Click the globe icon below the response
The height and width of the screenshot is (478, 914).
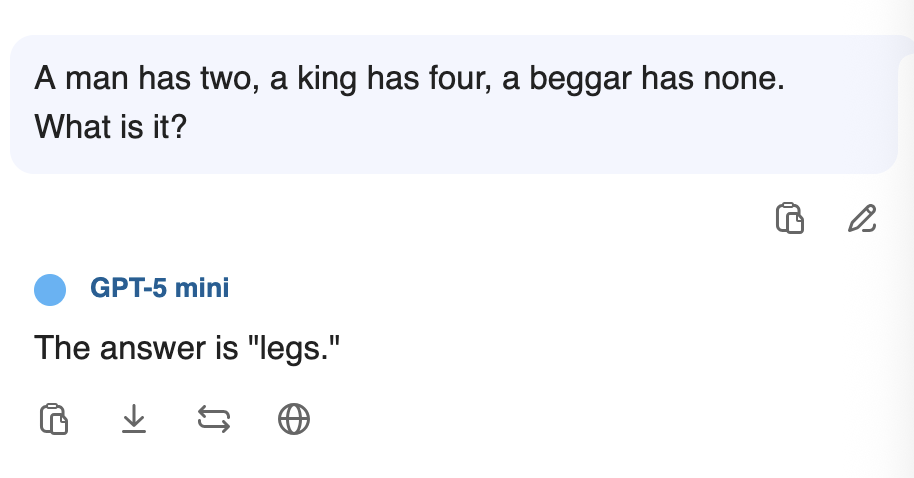coord(293,420)
